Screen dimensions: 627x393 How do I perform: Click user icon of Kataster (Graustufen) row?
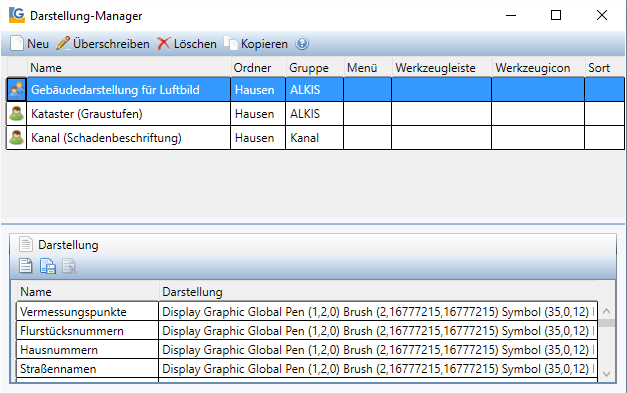17,114
